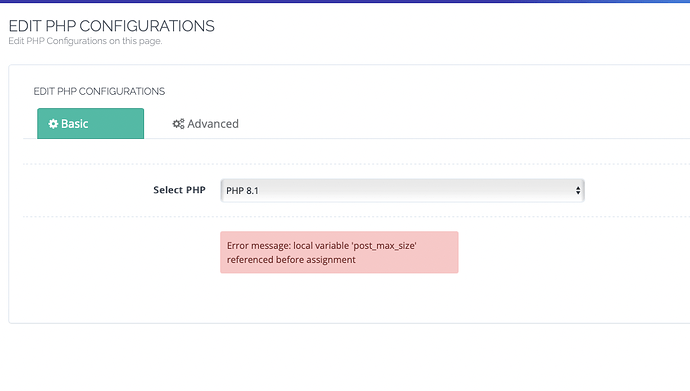The image size is (690, 391).
Task: Switch to the Advanced tab
Action: [x=205, y=124]
